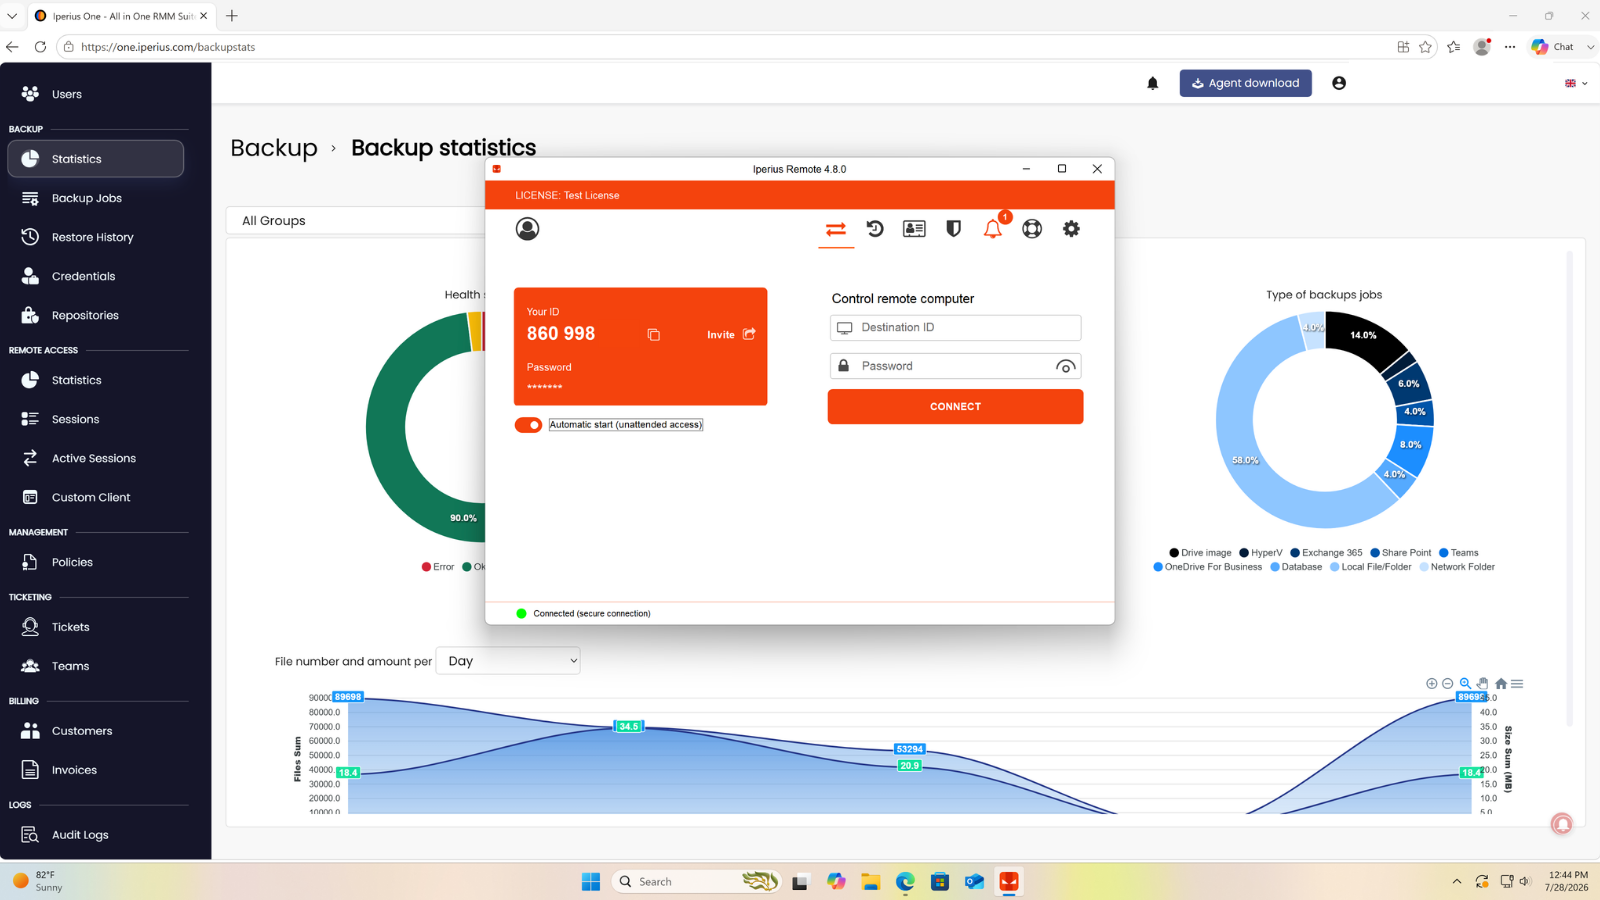This screenshot has height=900, width=1600.
Task: Open Teams in sidebar
Action: click(x=96, y=666)
